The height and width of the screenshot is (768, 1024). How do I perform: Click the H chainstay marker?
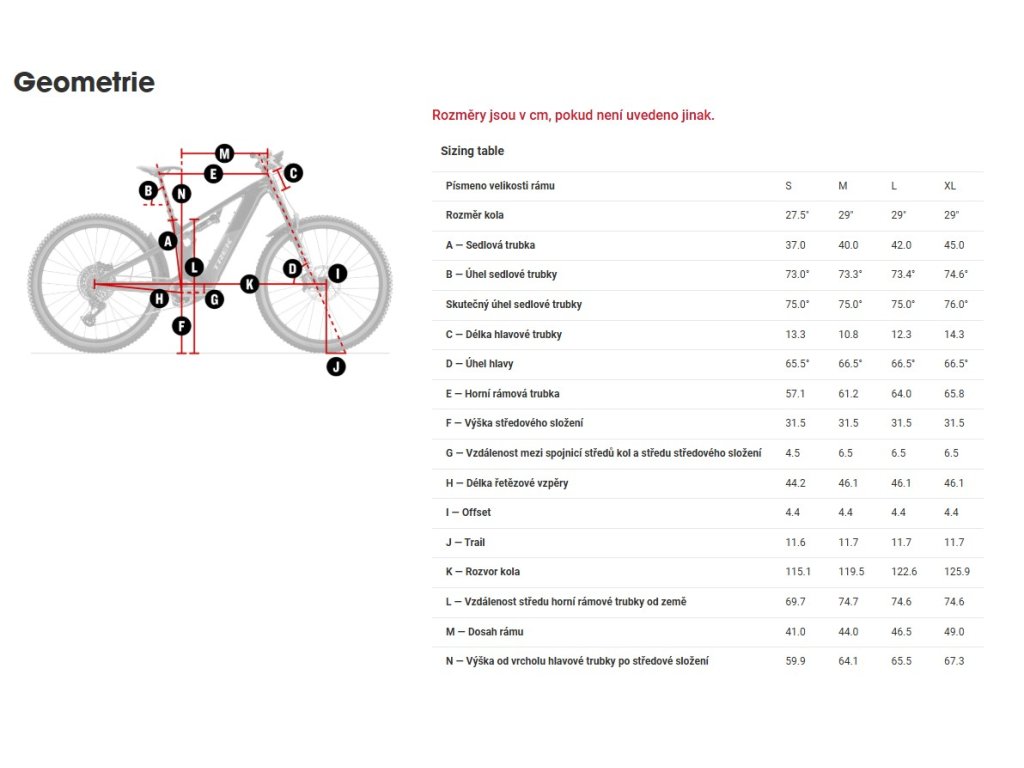pos(159,299)
